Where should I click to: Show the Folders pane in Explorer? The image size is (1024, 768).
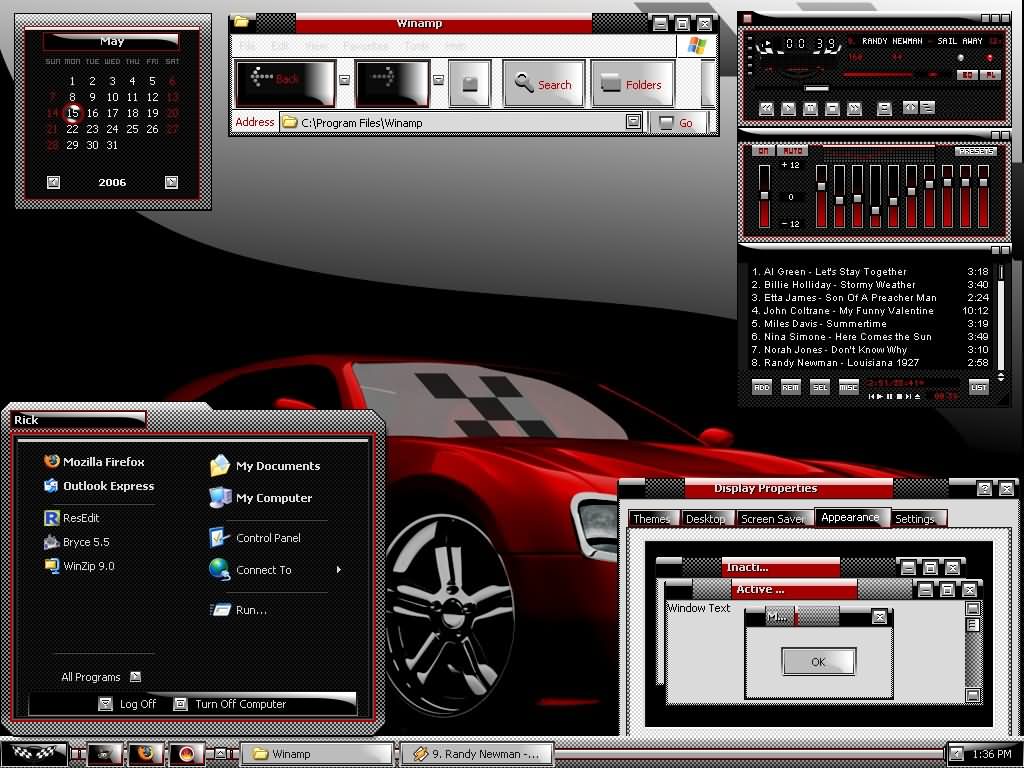632,84
